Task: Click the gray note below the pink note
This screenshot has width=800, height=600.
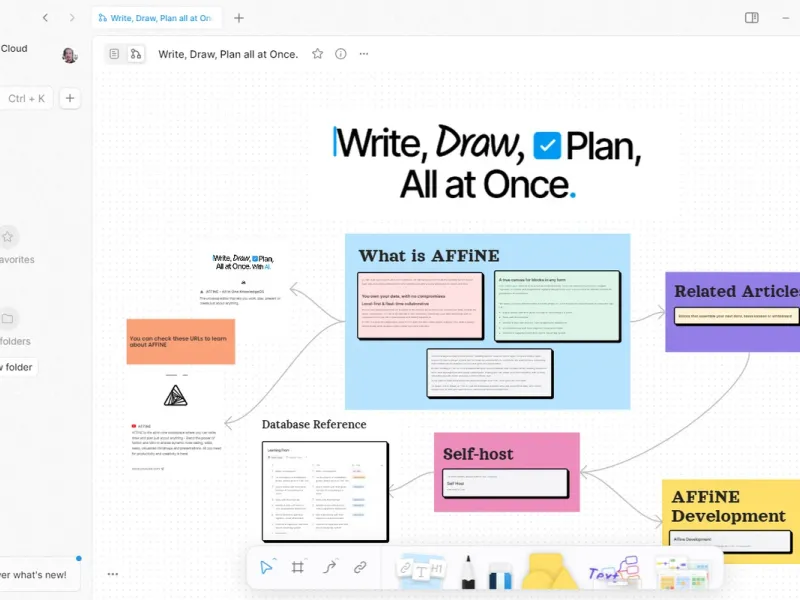Action: 490,373
